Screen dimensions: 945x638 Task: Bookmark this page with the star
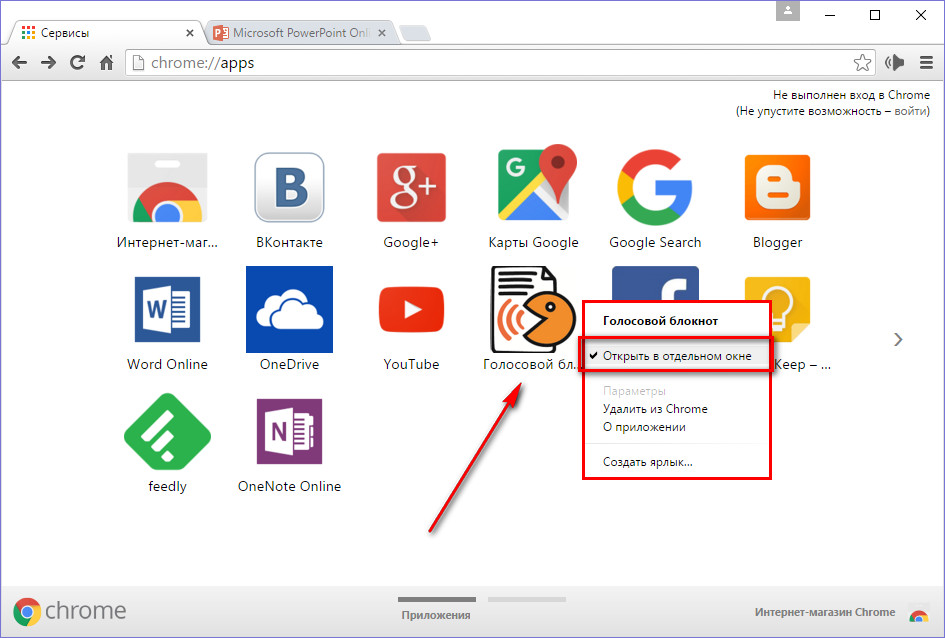tap(862, 63)
